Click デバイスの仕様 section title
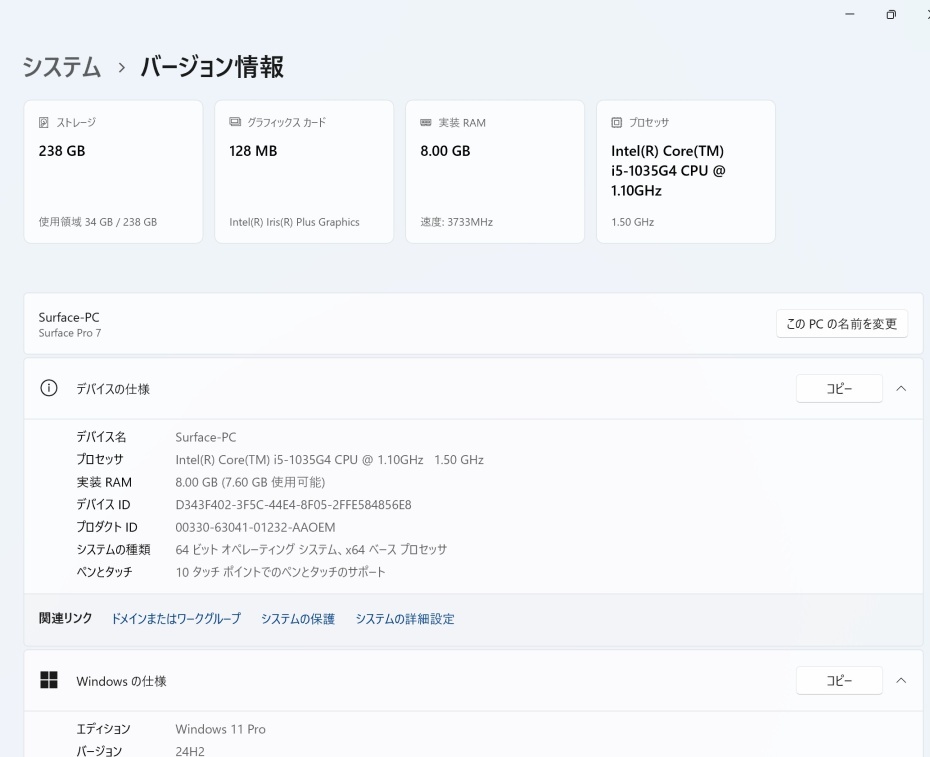This screenshot has width=930, height=757. pyautogui.click(x=113, y=389)
